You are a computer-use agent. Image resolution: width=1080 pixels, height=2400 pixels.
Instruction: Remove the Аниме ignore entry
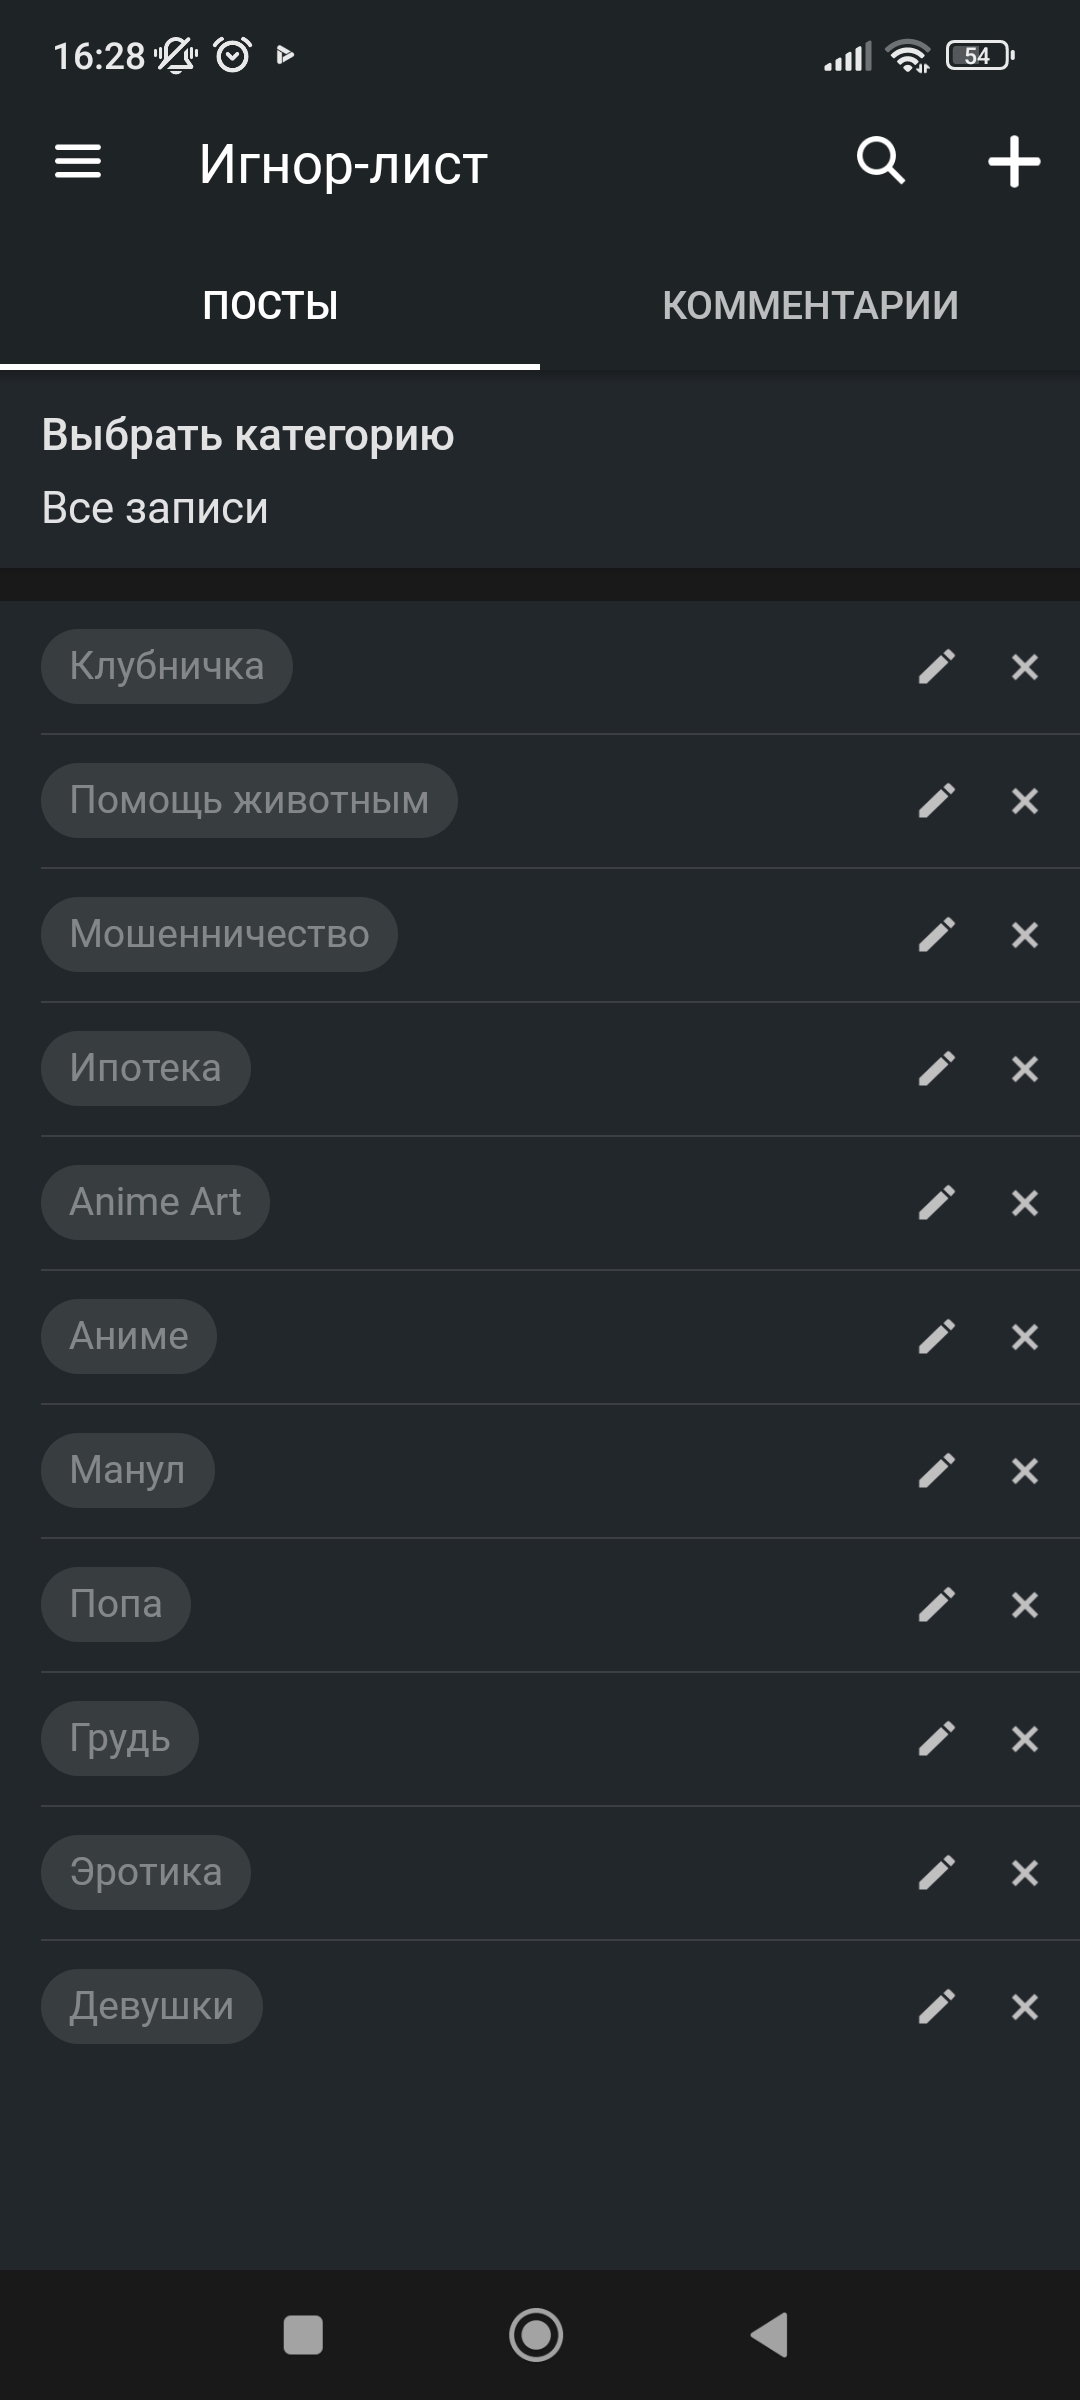click(1025, 1337)
